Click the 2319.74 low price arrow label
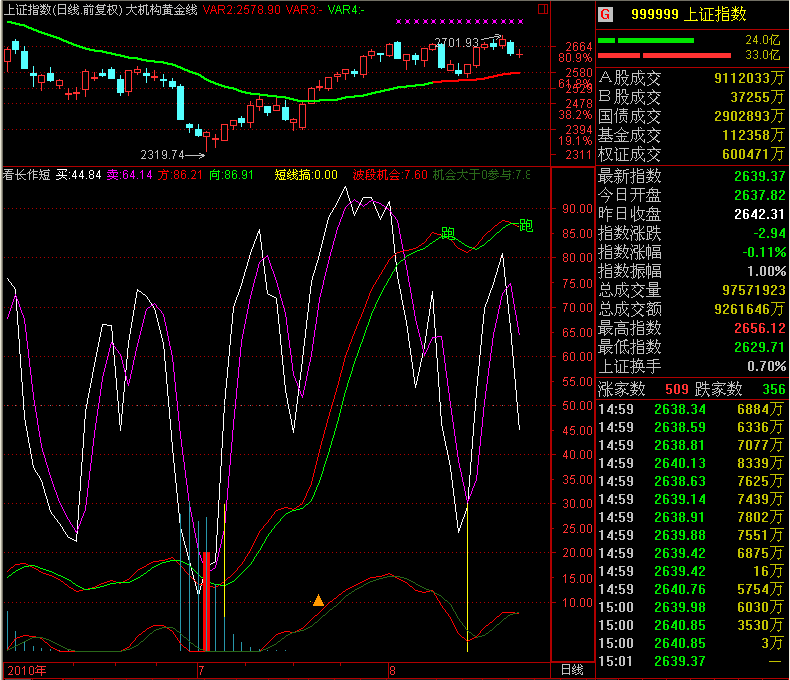 (x=173, y=154)
